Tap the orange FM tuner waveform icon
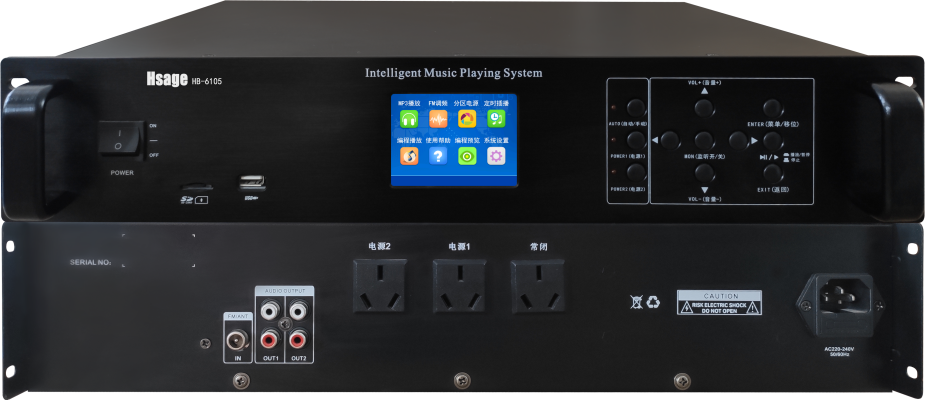Viewport: 925px width, 400px height. 437,118
